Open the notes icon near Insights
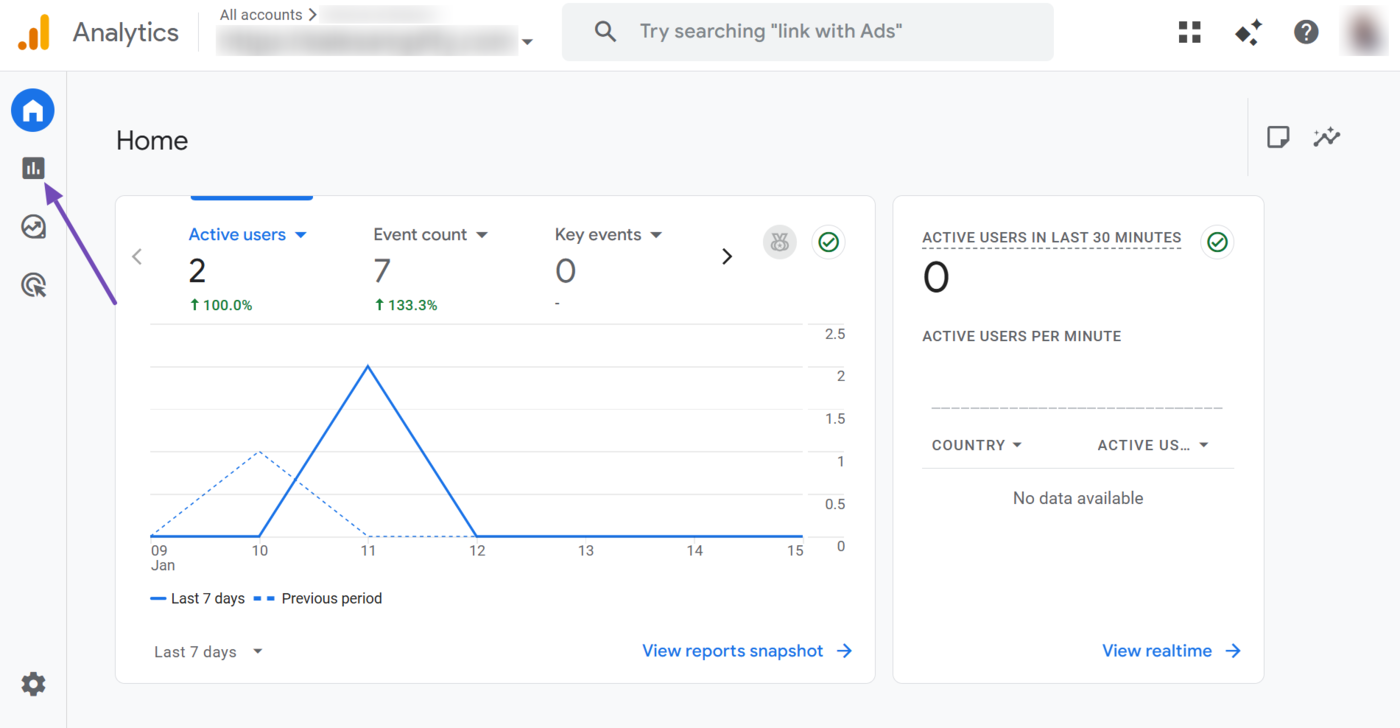This screenshot has height=728, width=1400. 1278,137
